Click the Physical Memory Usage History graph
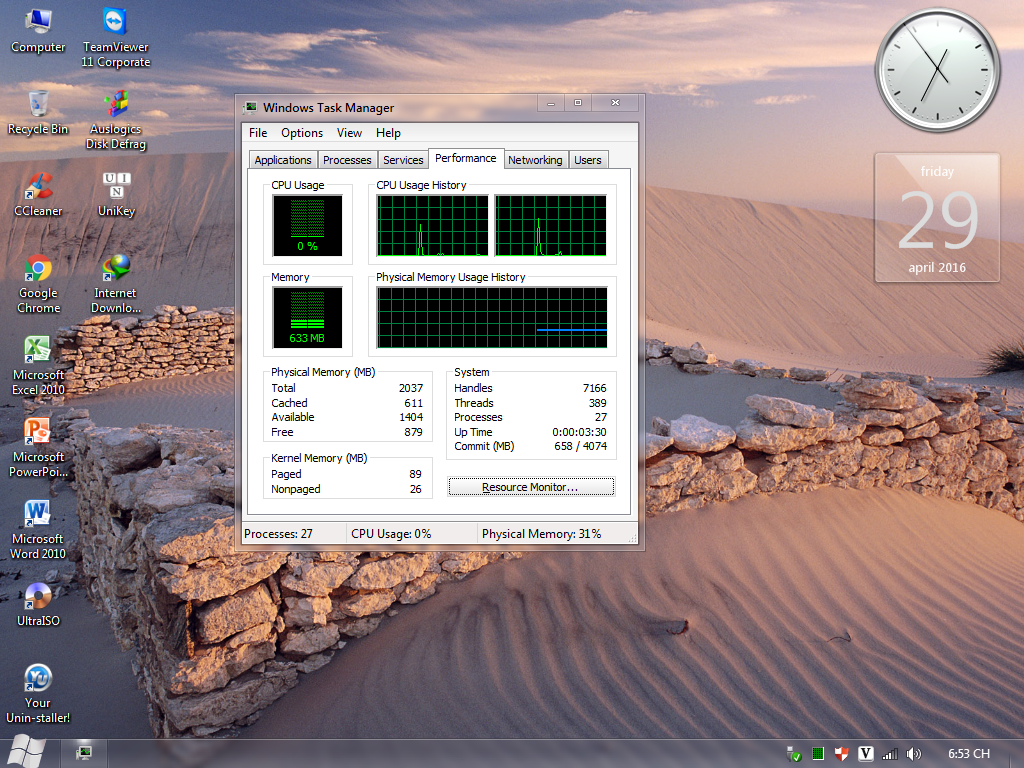This screenshot has width=1024, height=768. tap(492, 317)
